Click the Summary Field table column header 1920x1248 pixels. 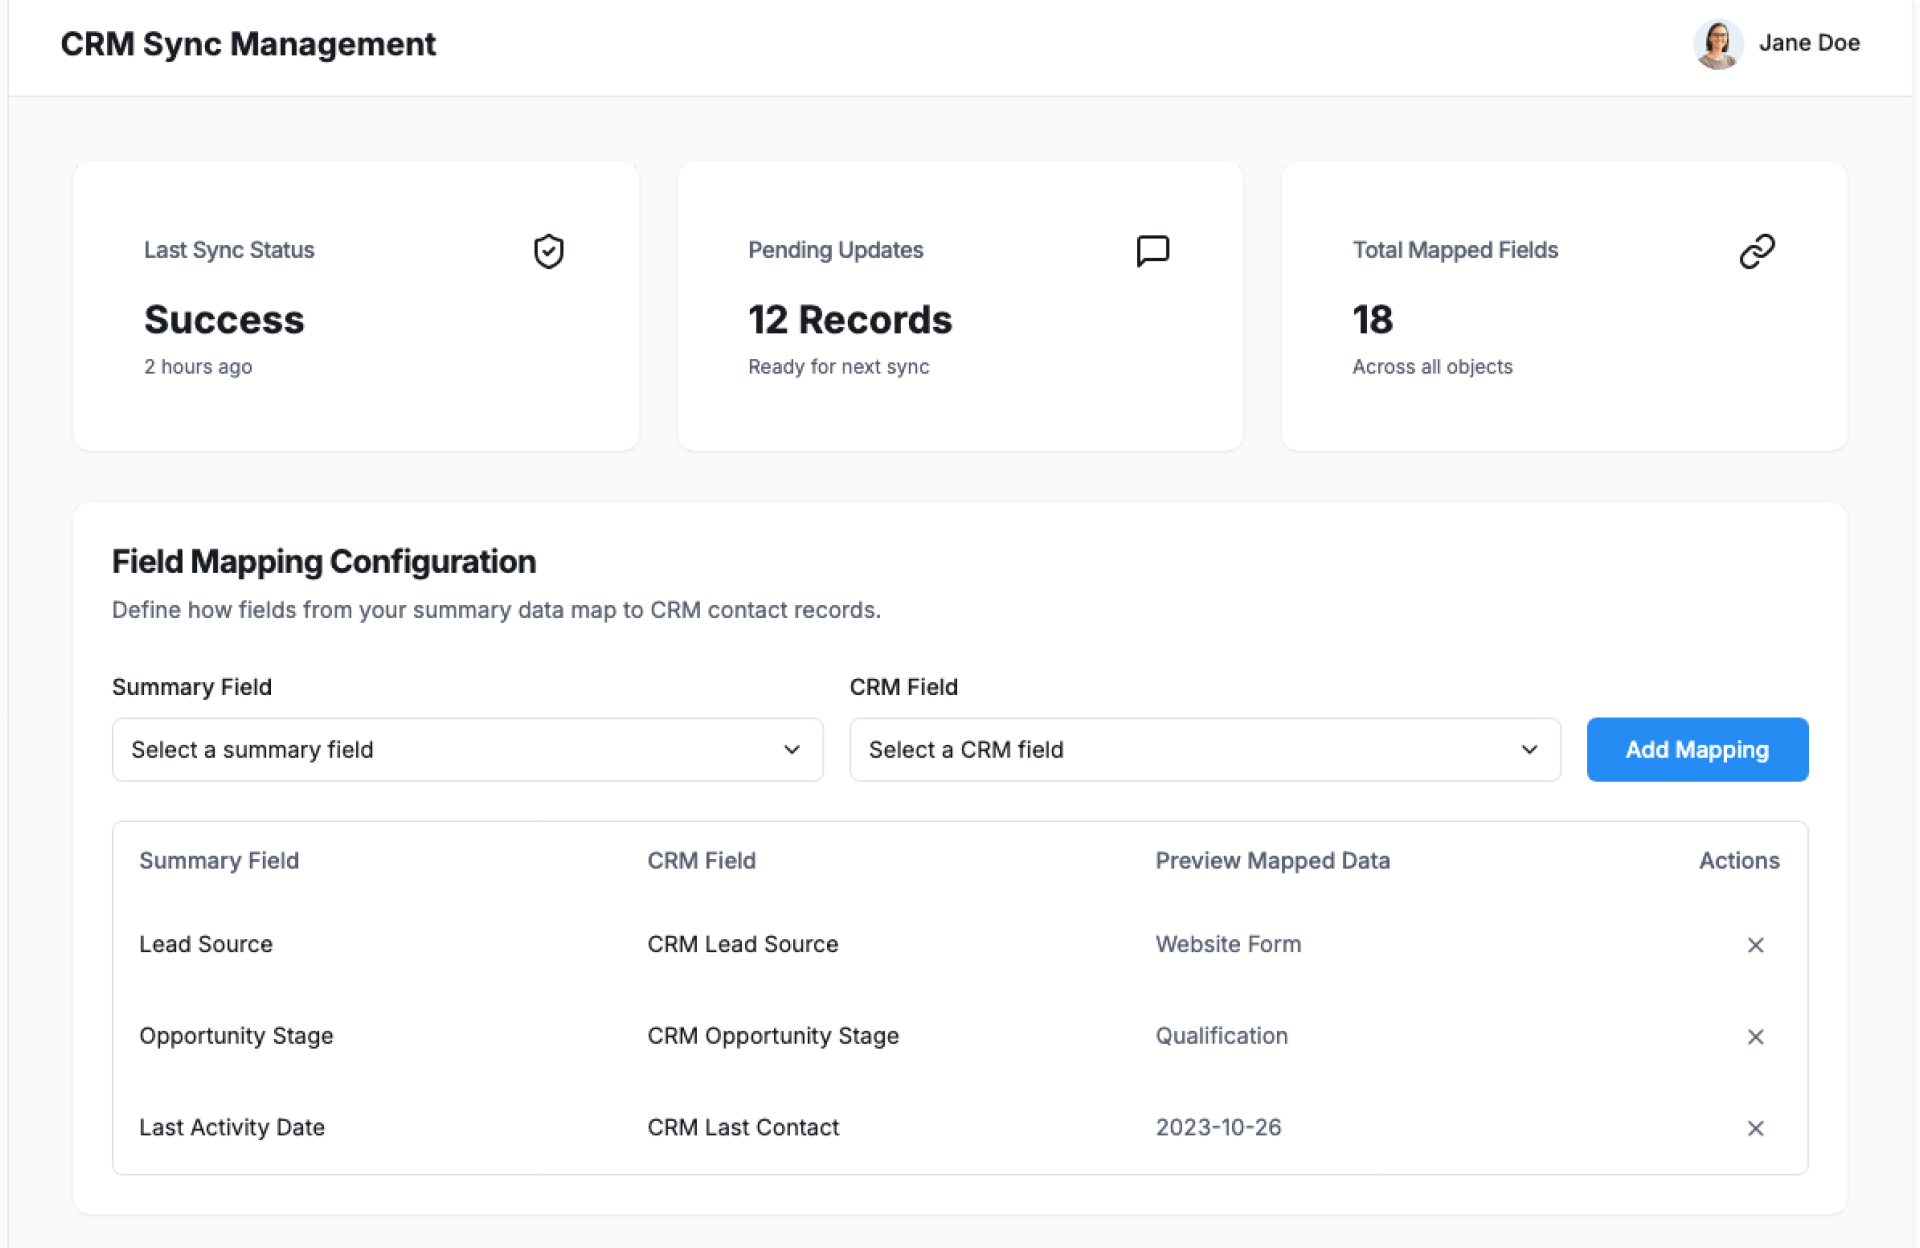pyautogui.click(x=219, y=861)
